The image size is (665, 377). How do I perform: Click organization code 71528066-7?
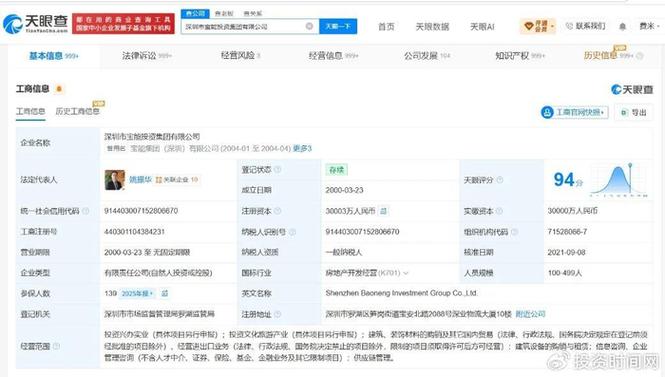pyautogui.click(x=567, y=232)
